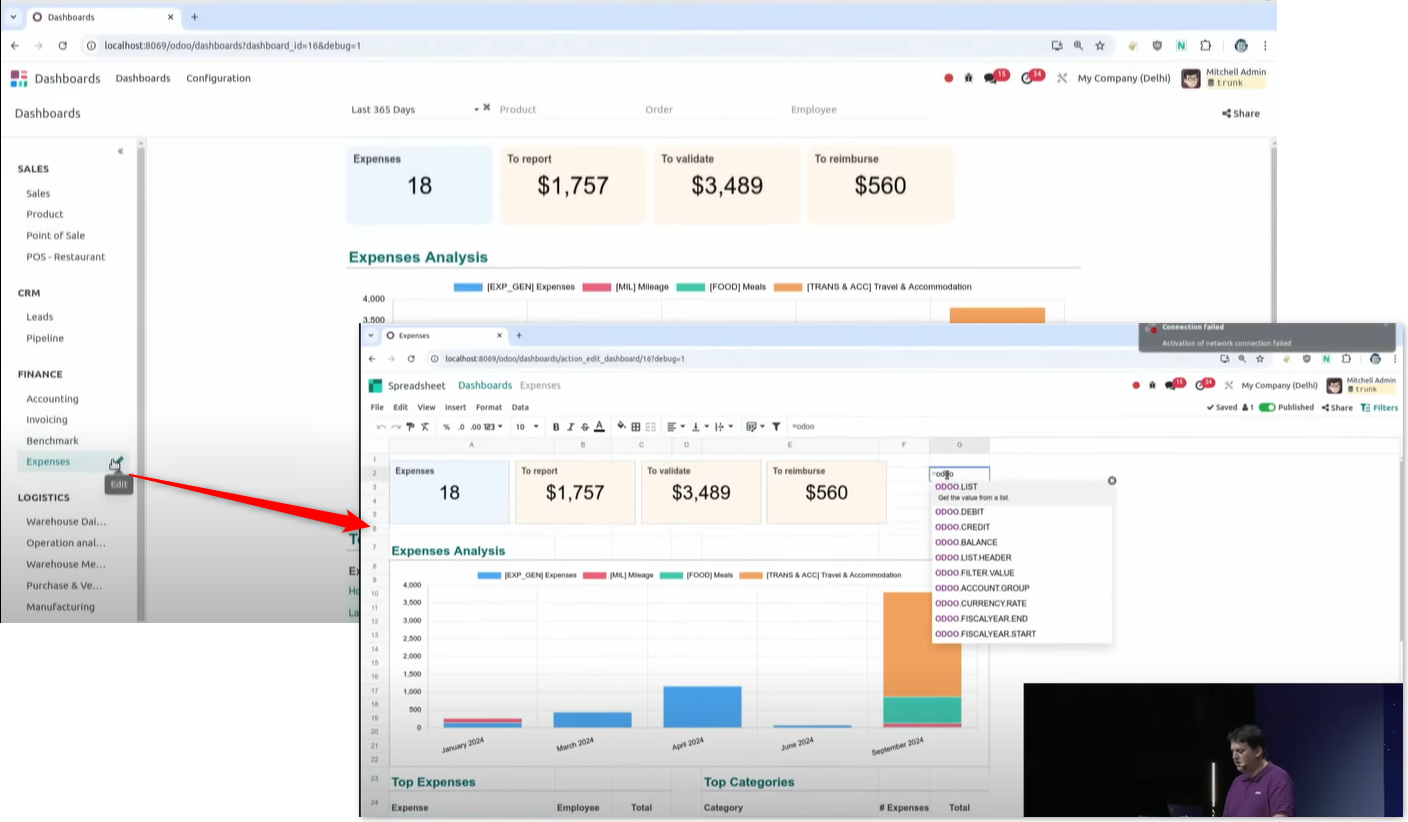Click Share in the Dashboards window

[1241, 114]
